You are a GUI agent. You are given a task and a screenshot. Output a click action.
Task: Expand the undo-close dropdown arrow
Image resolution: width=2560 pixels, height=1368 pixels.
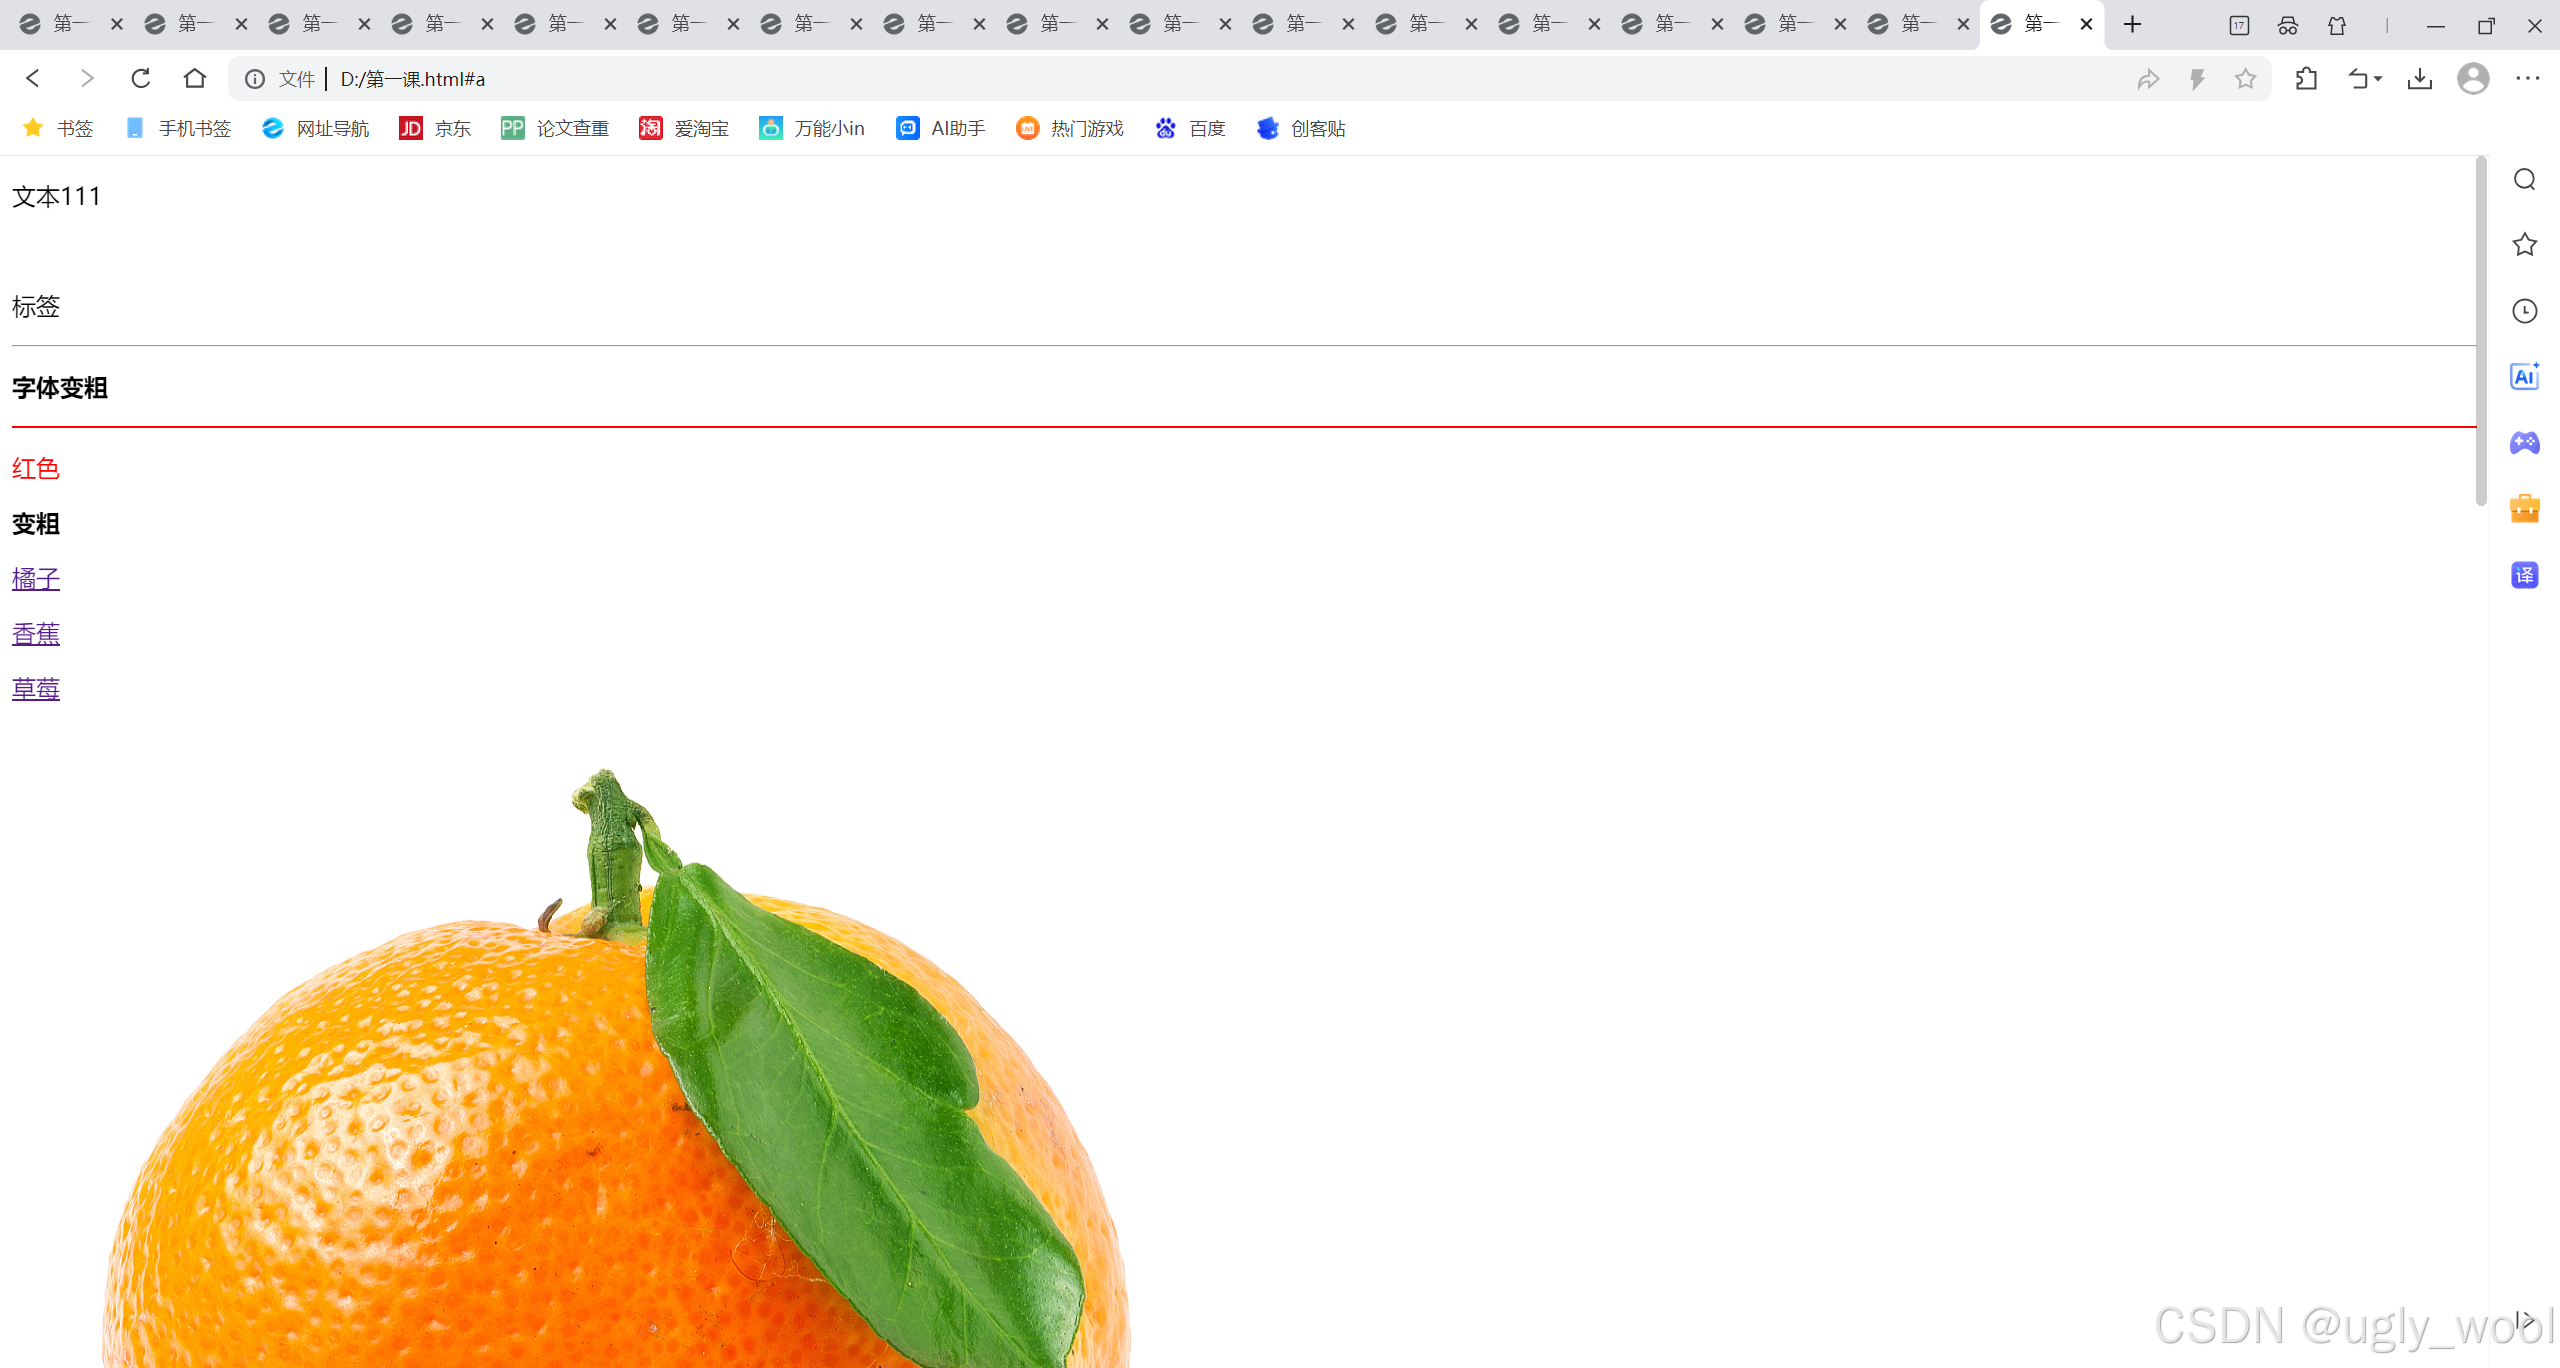point(2379,78)
